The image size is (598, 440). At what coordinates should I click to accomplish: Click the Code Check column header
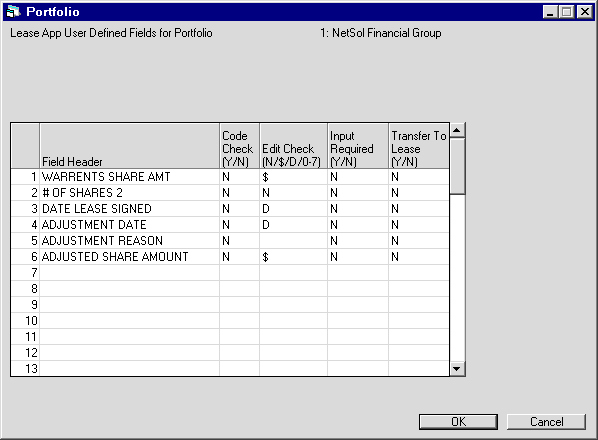click(240, 146)
